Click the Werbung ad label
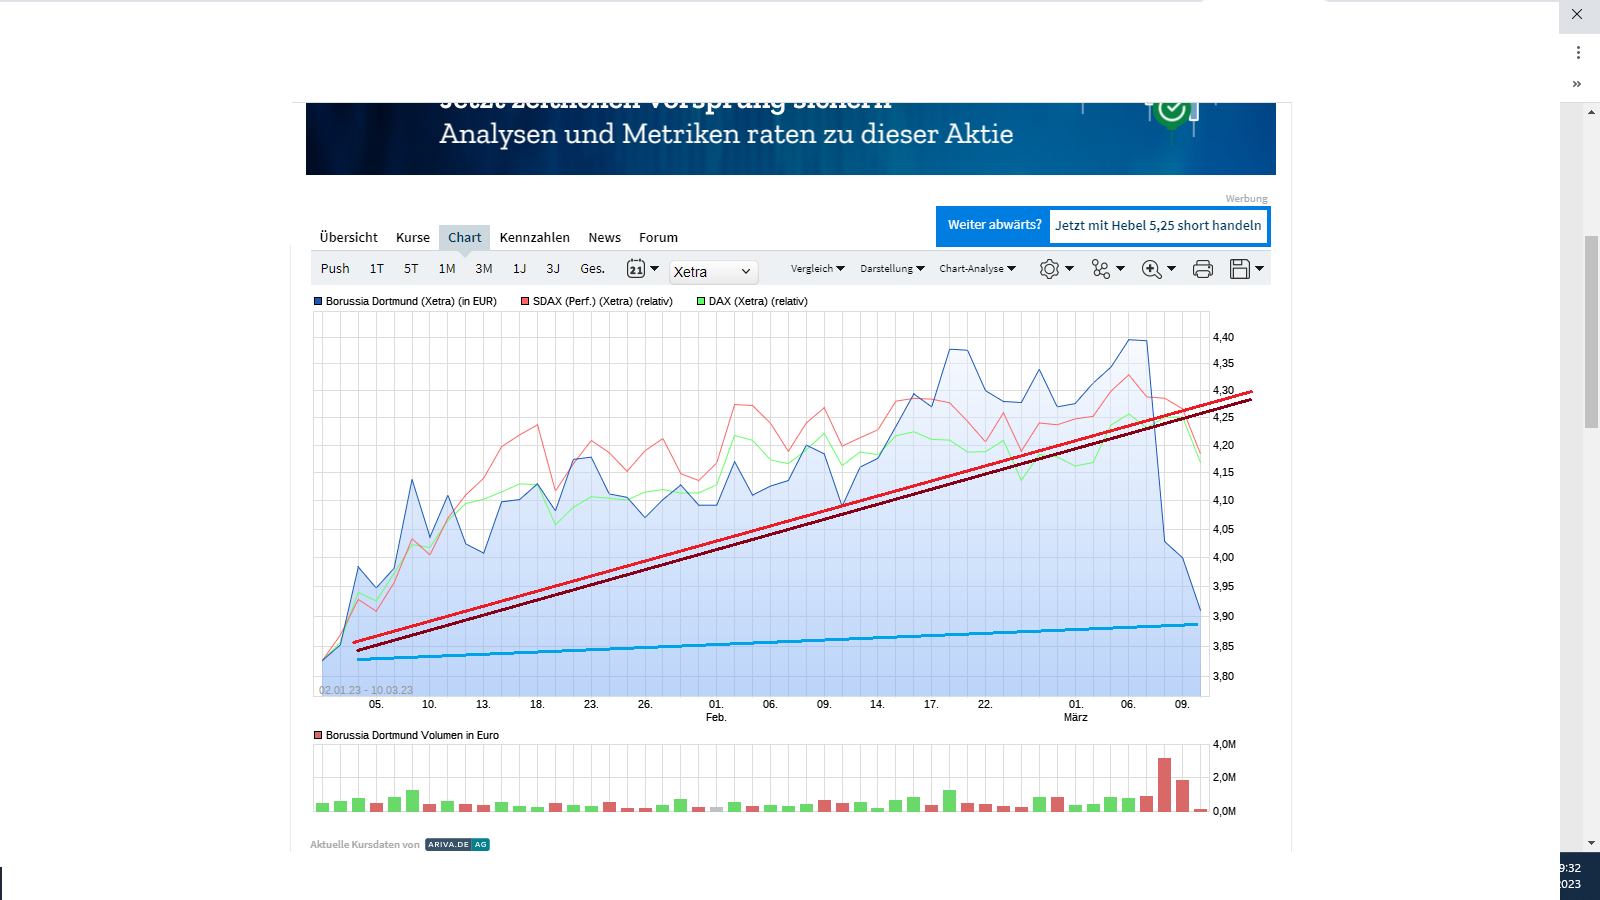The height and width of the screenshot is (900, 1600). [1247, 199]
